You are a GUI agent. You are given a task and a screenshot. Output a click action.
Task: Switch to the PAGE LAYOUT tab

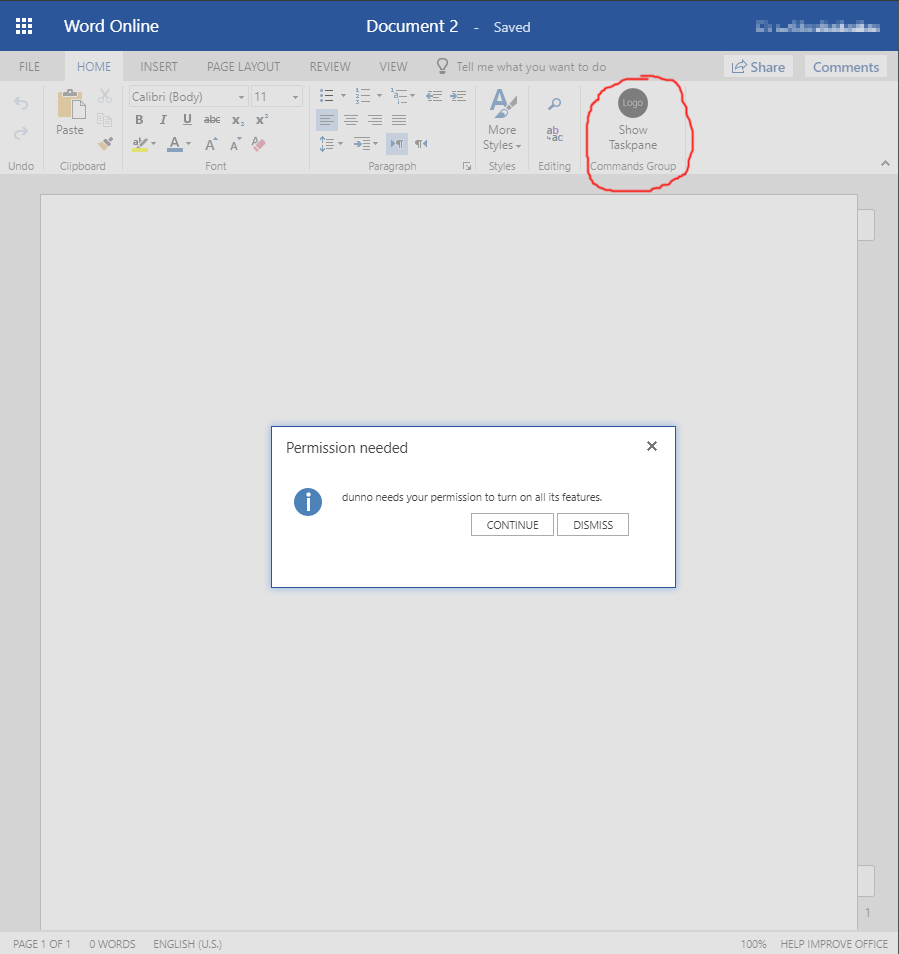pyautogui.click(x=243, y=67)
